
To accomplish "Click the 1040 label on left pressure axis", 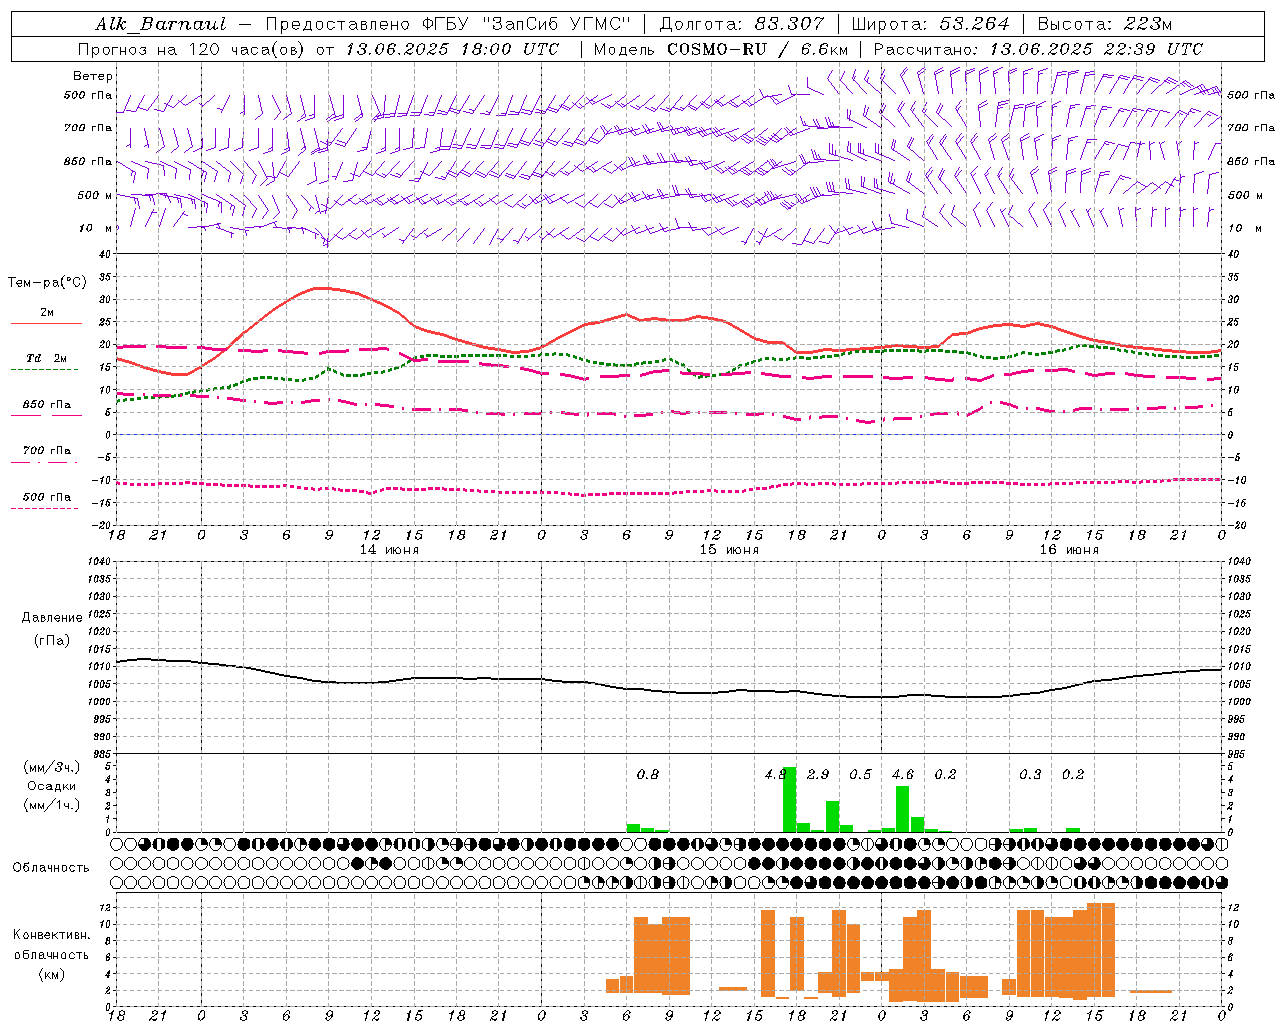I will tap(98, 562).
